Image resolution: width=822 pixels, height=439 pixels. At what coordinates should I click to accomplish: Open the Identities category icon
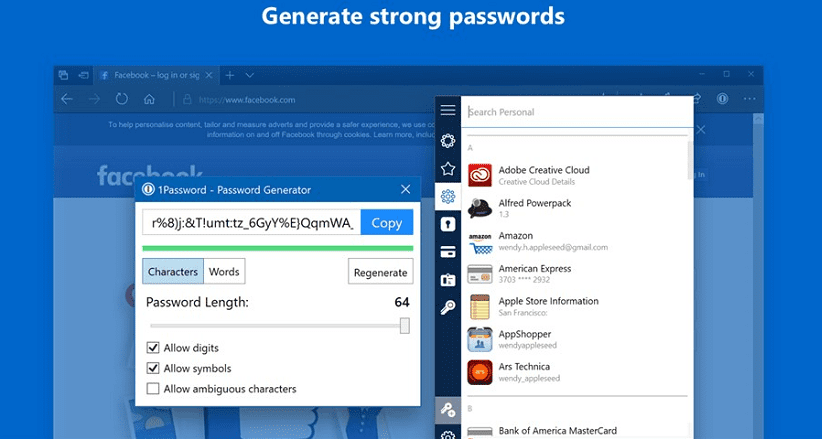tap(448, 280)
